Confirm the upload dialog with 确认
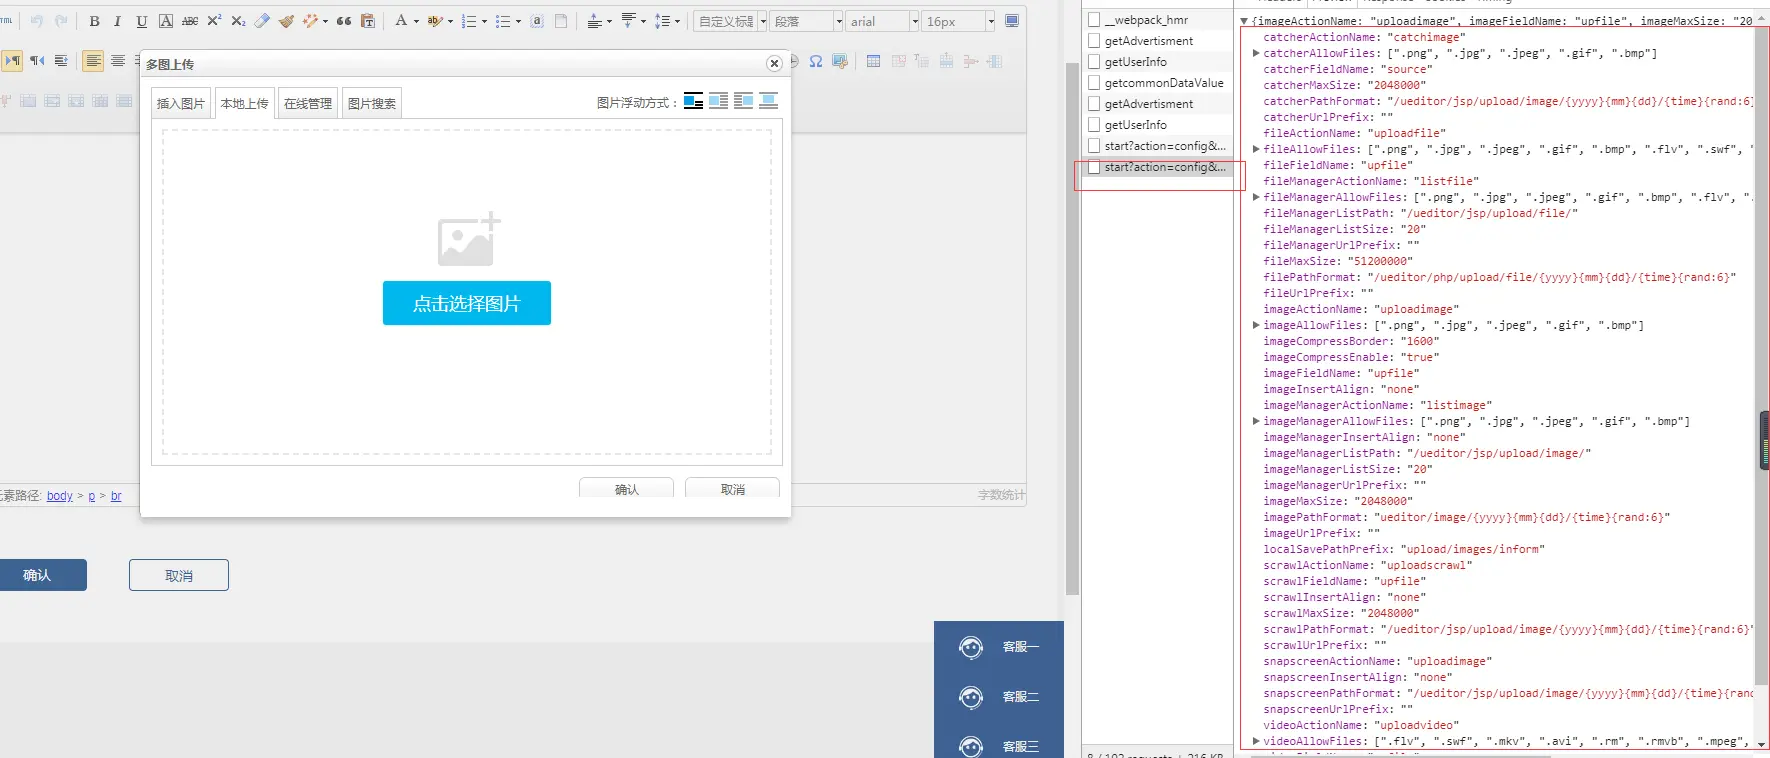Image resolution: width=1770 pixels, height=758 pixels. pyautogui.click(x=627, y=489)
